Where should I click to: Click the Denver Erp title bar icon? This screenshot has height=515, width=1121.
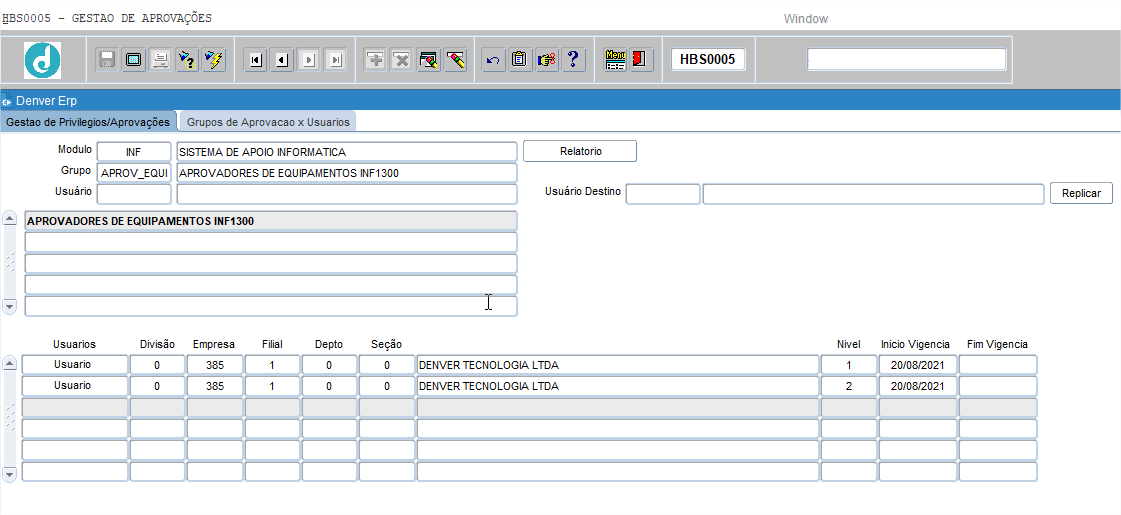tap(7, 101)
